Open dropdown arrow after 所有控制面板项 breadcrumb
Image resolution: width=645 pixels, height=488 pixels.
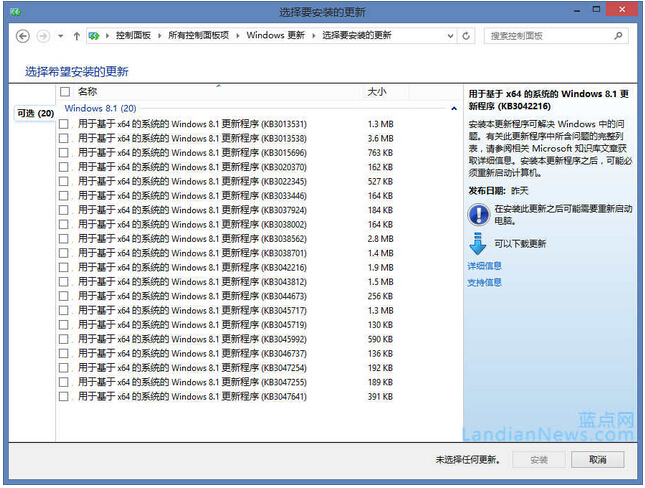[x=238, y=36]
